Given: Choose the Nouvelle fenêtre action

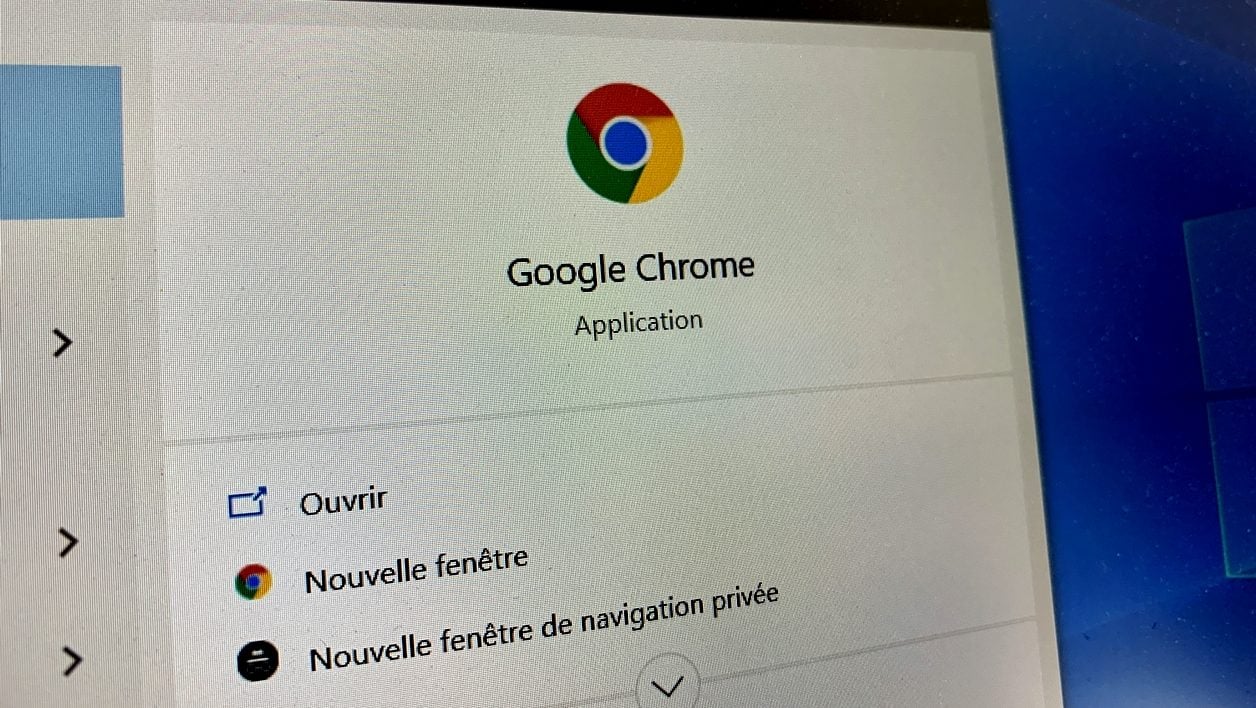Looking at the screenshot, I should 416,570.
